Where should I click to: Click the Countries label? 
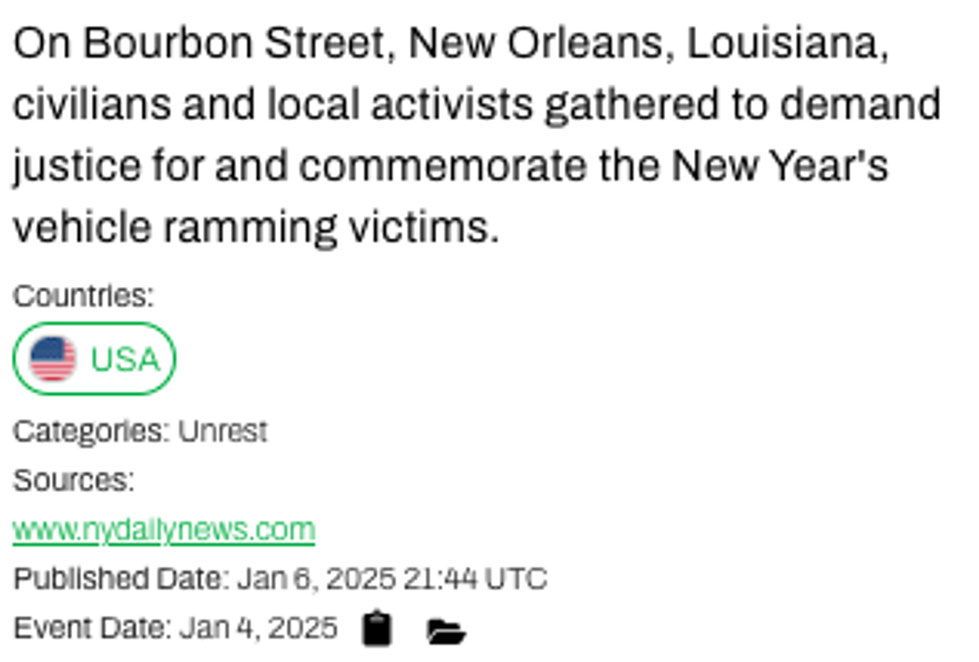(83, 296)
